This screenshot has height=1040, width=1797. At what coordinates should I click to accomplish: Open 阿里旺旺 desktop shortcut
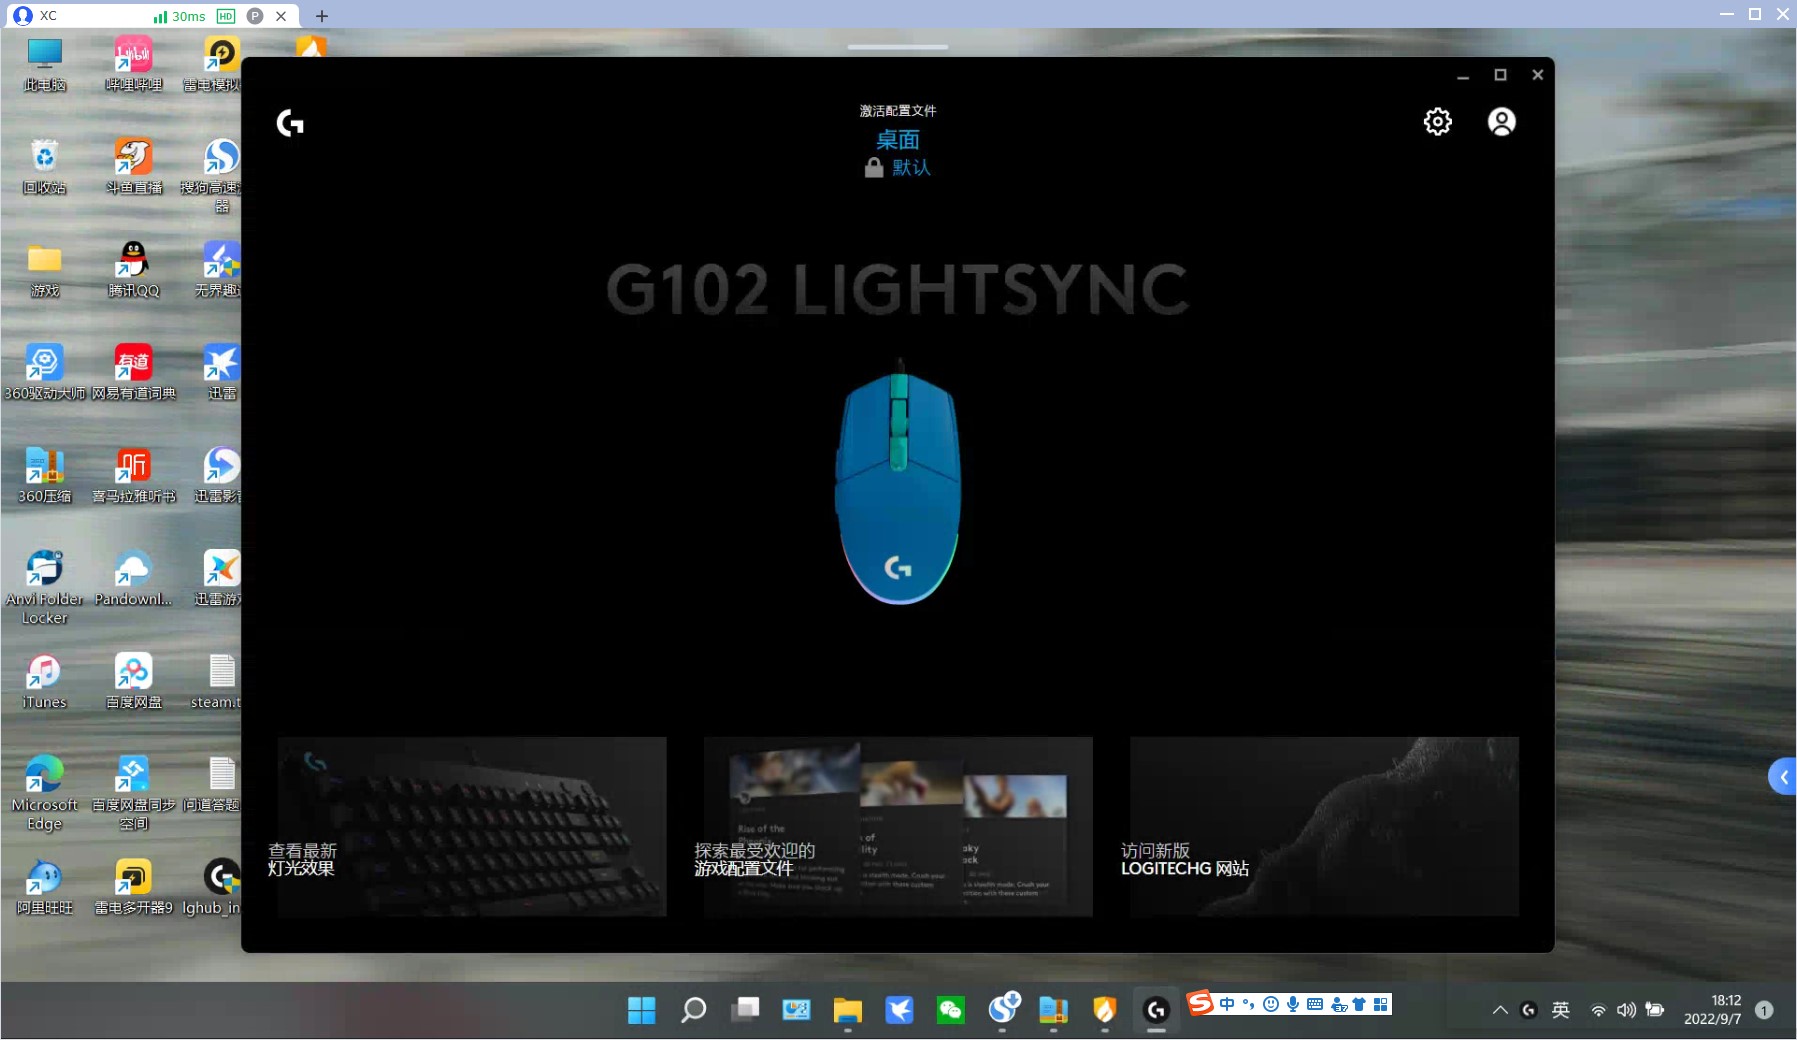point(45,887)
